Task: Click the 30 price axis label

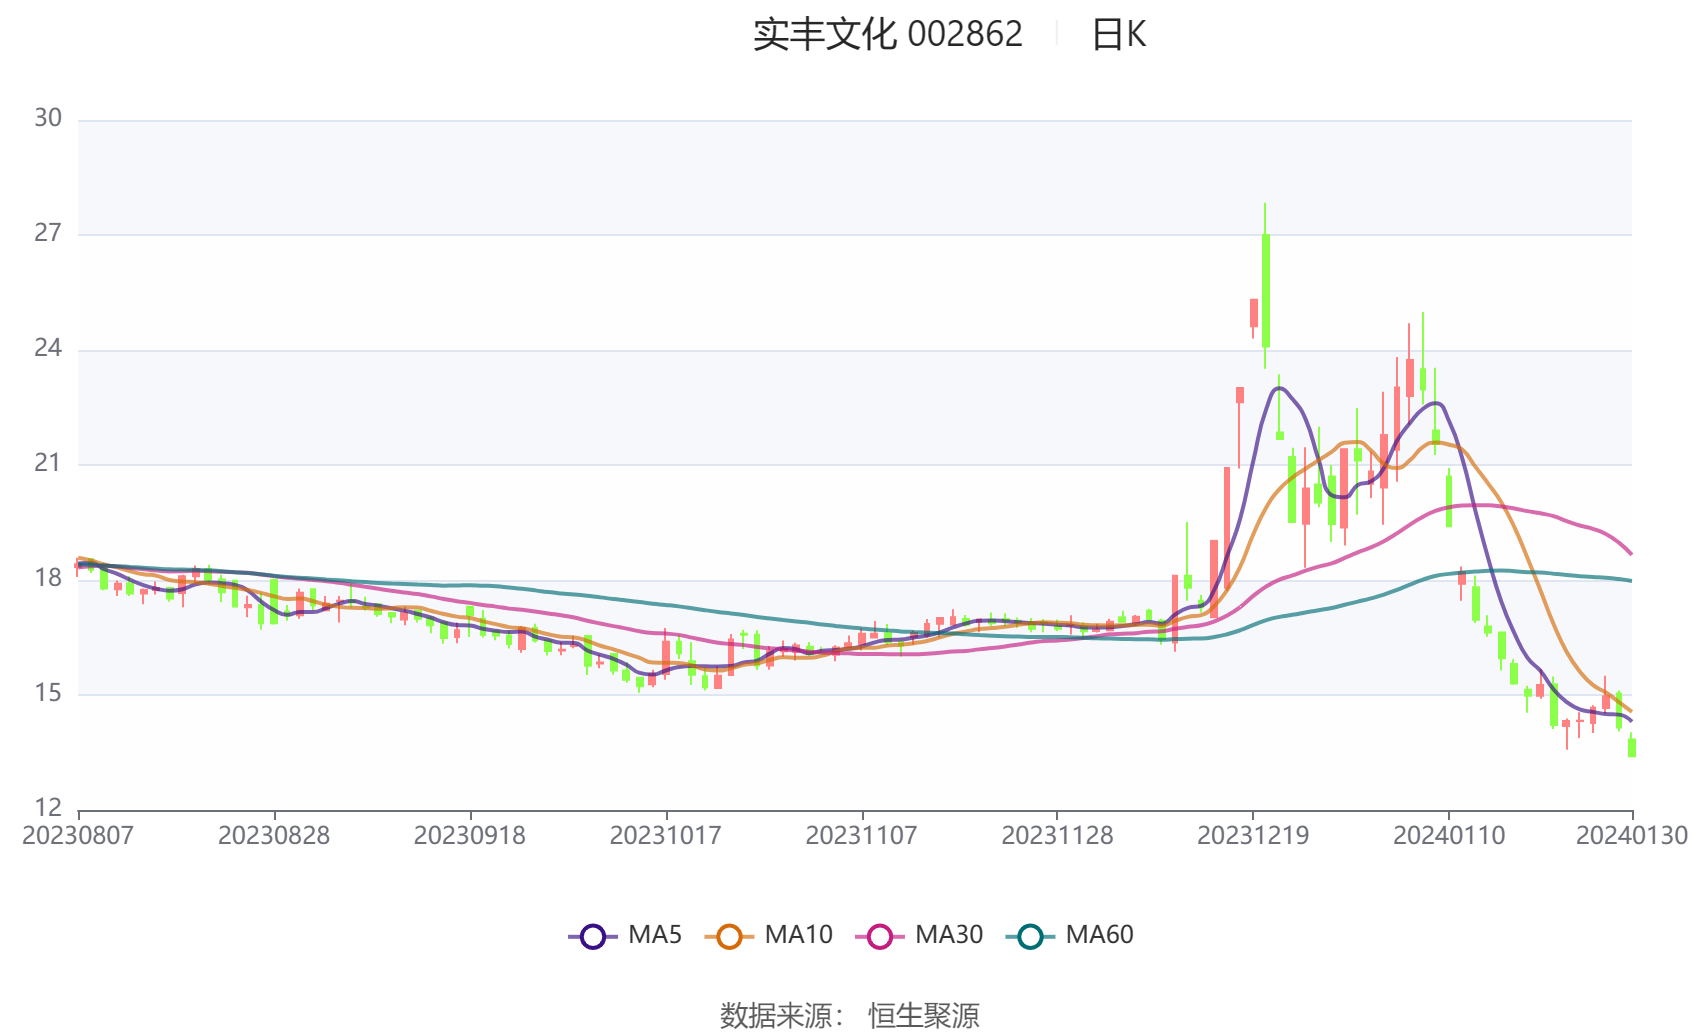Action: 48,118
